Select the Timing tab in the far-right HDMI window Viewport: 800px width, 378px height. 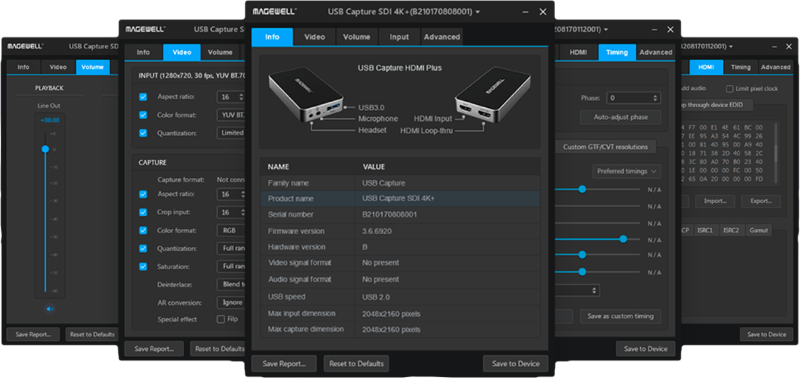(x=740, y=67)
